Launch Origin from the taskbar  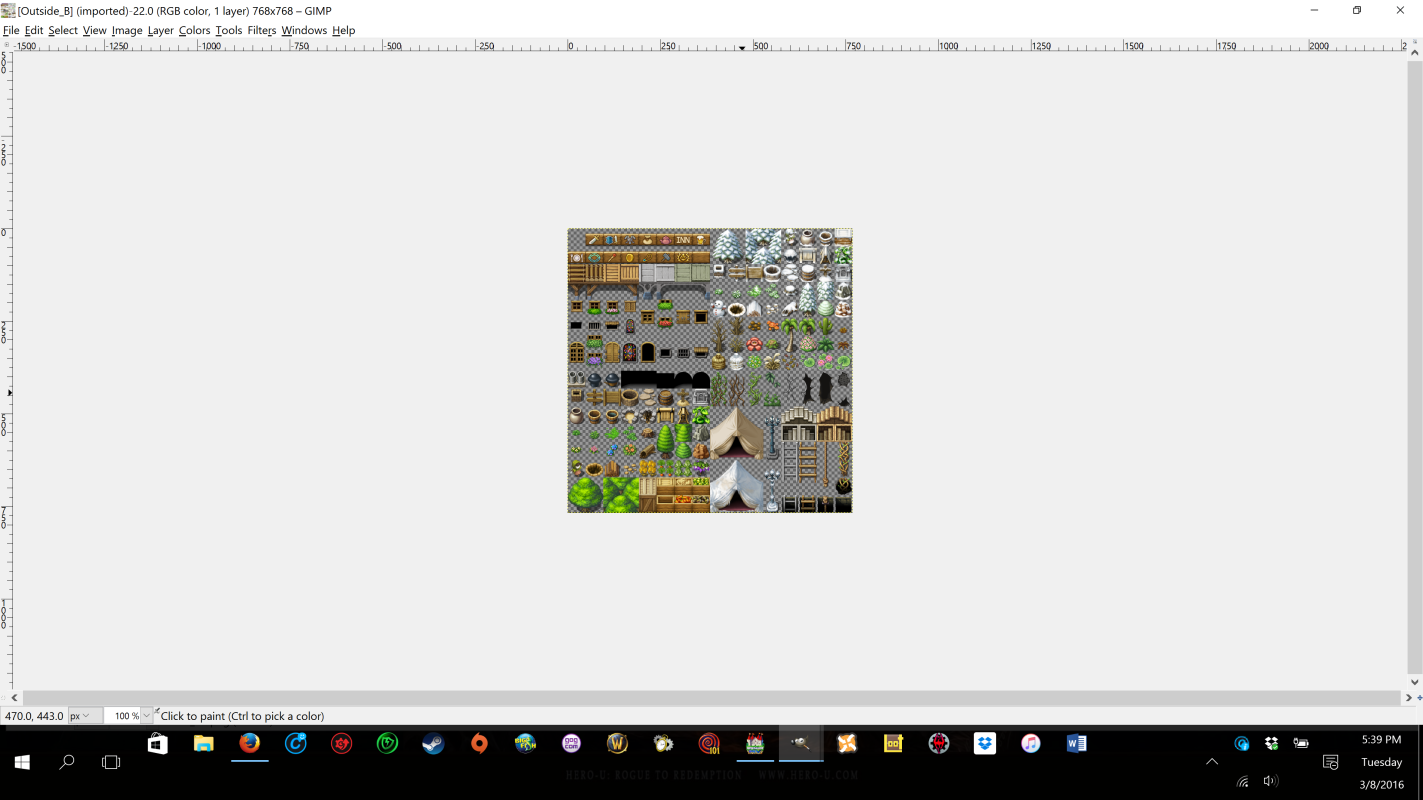[x=479, y=744]
